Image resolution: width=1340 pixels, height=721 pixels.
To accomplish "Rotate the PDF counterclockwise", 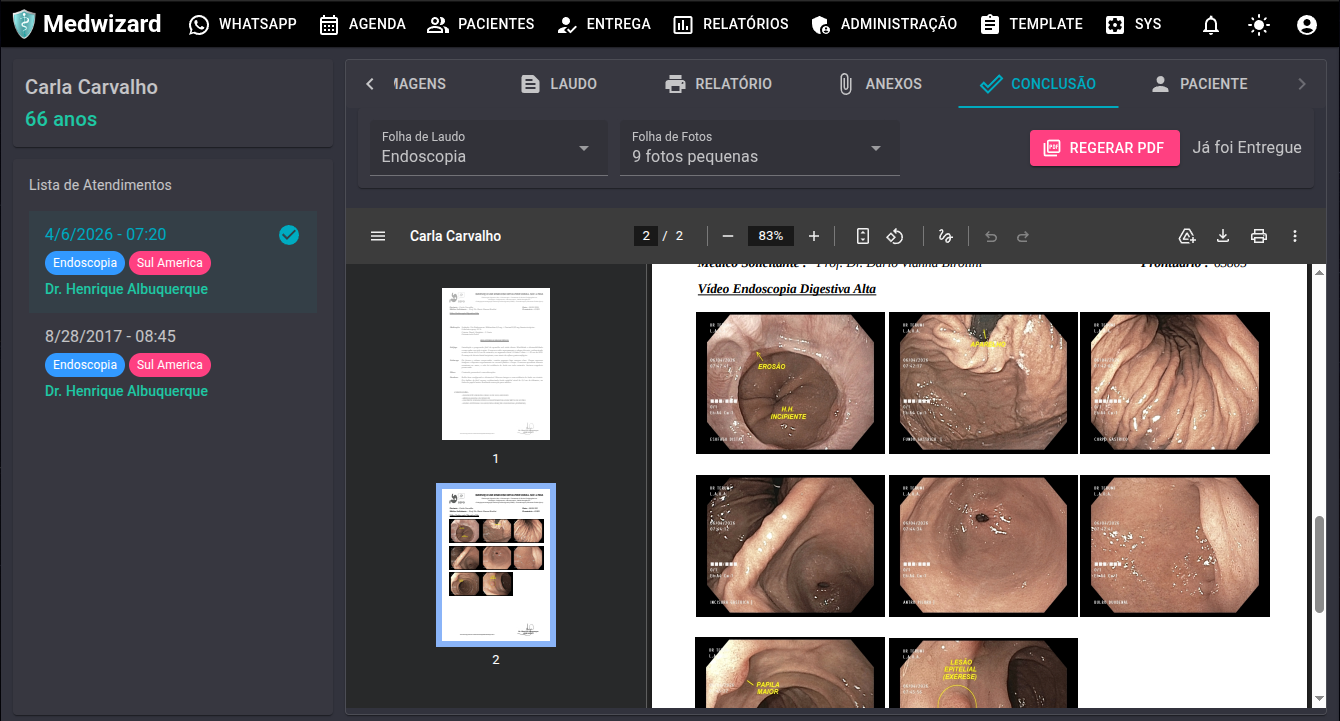I will 896,236.
